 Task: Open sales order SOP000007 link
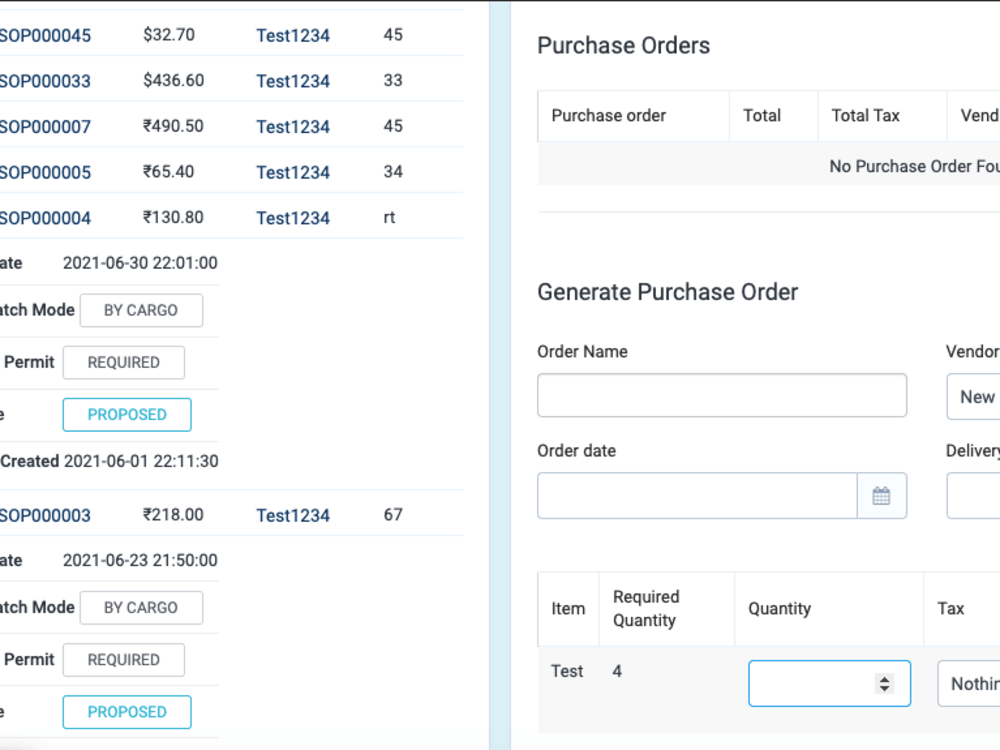tap(45, 126)
